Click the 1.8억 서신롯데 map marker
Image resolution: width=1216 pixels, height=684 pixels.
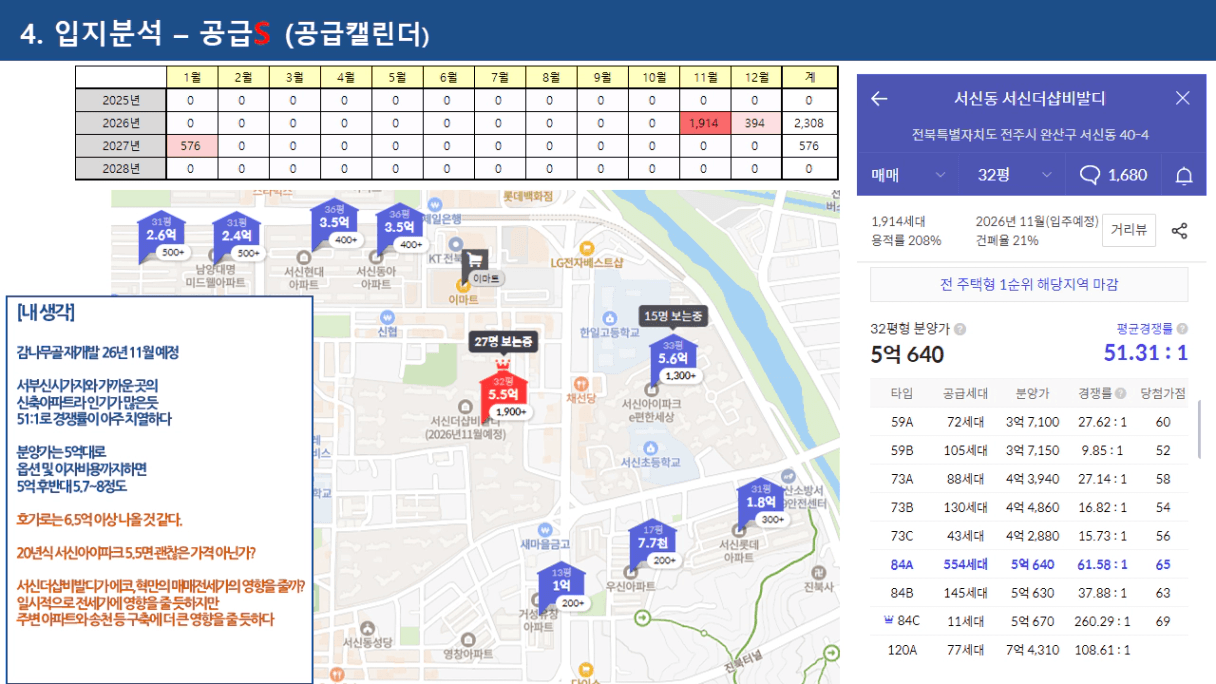click(762, 502)
